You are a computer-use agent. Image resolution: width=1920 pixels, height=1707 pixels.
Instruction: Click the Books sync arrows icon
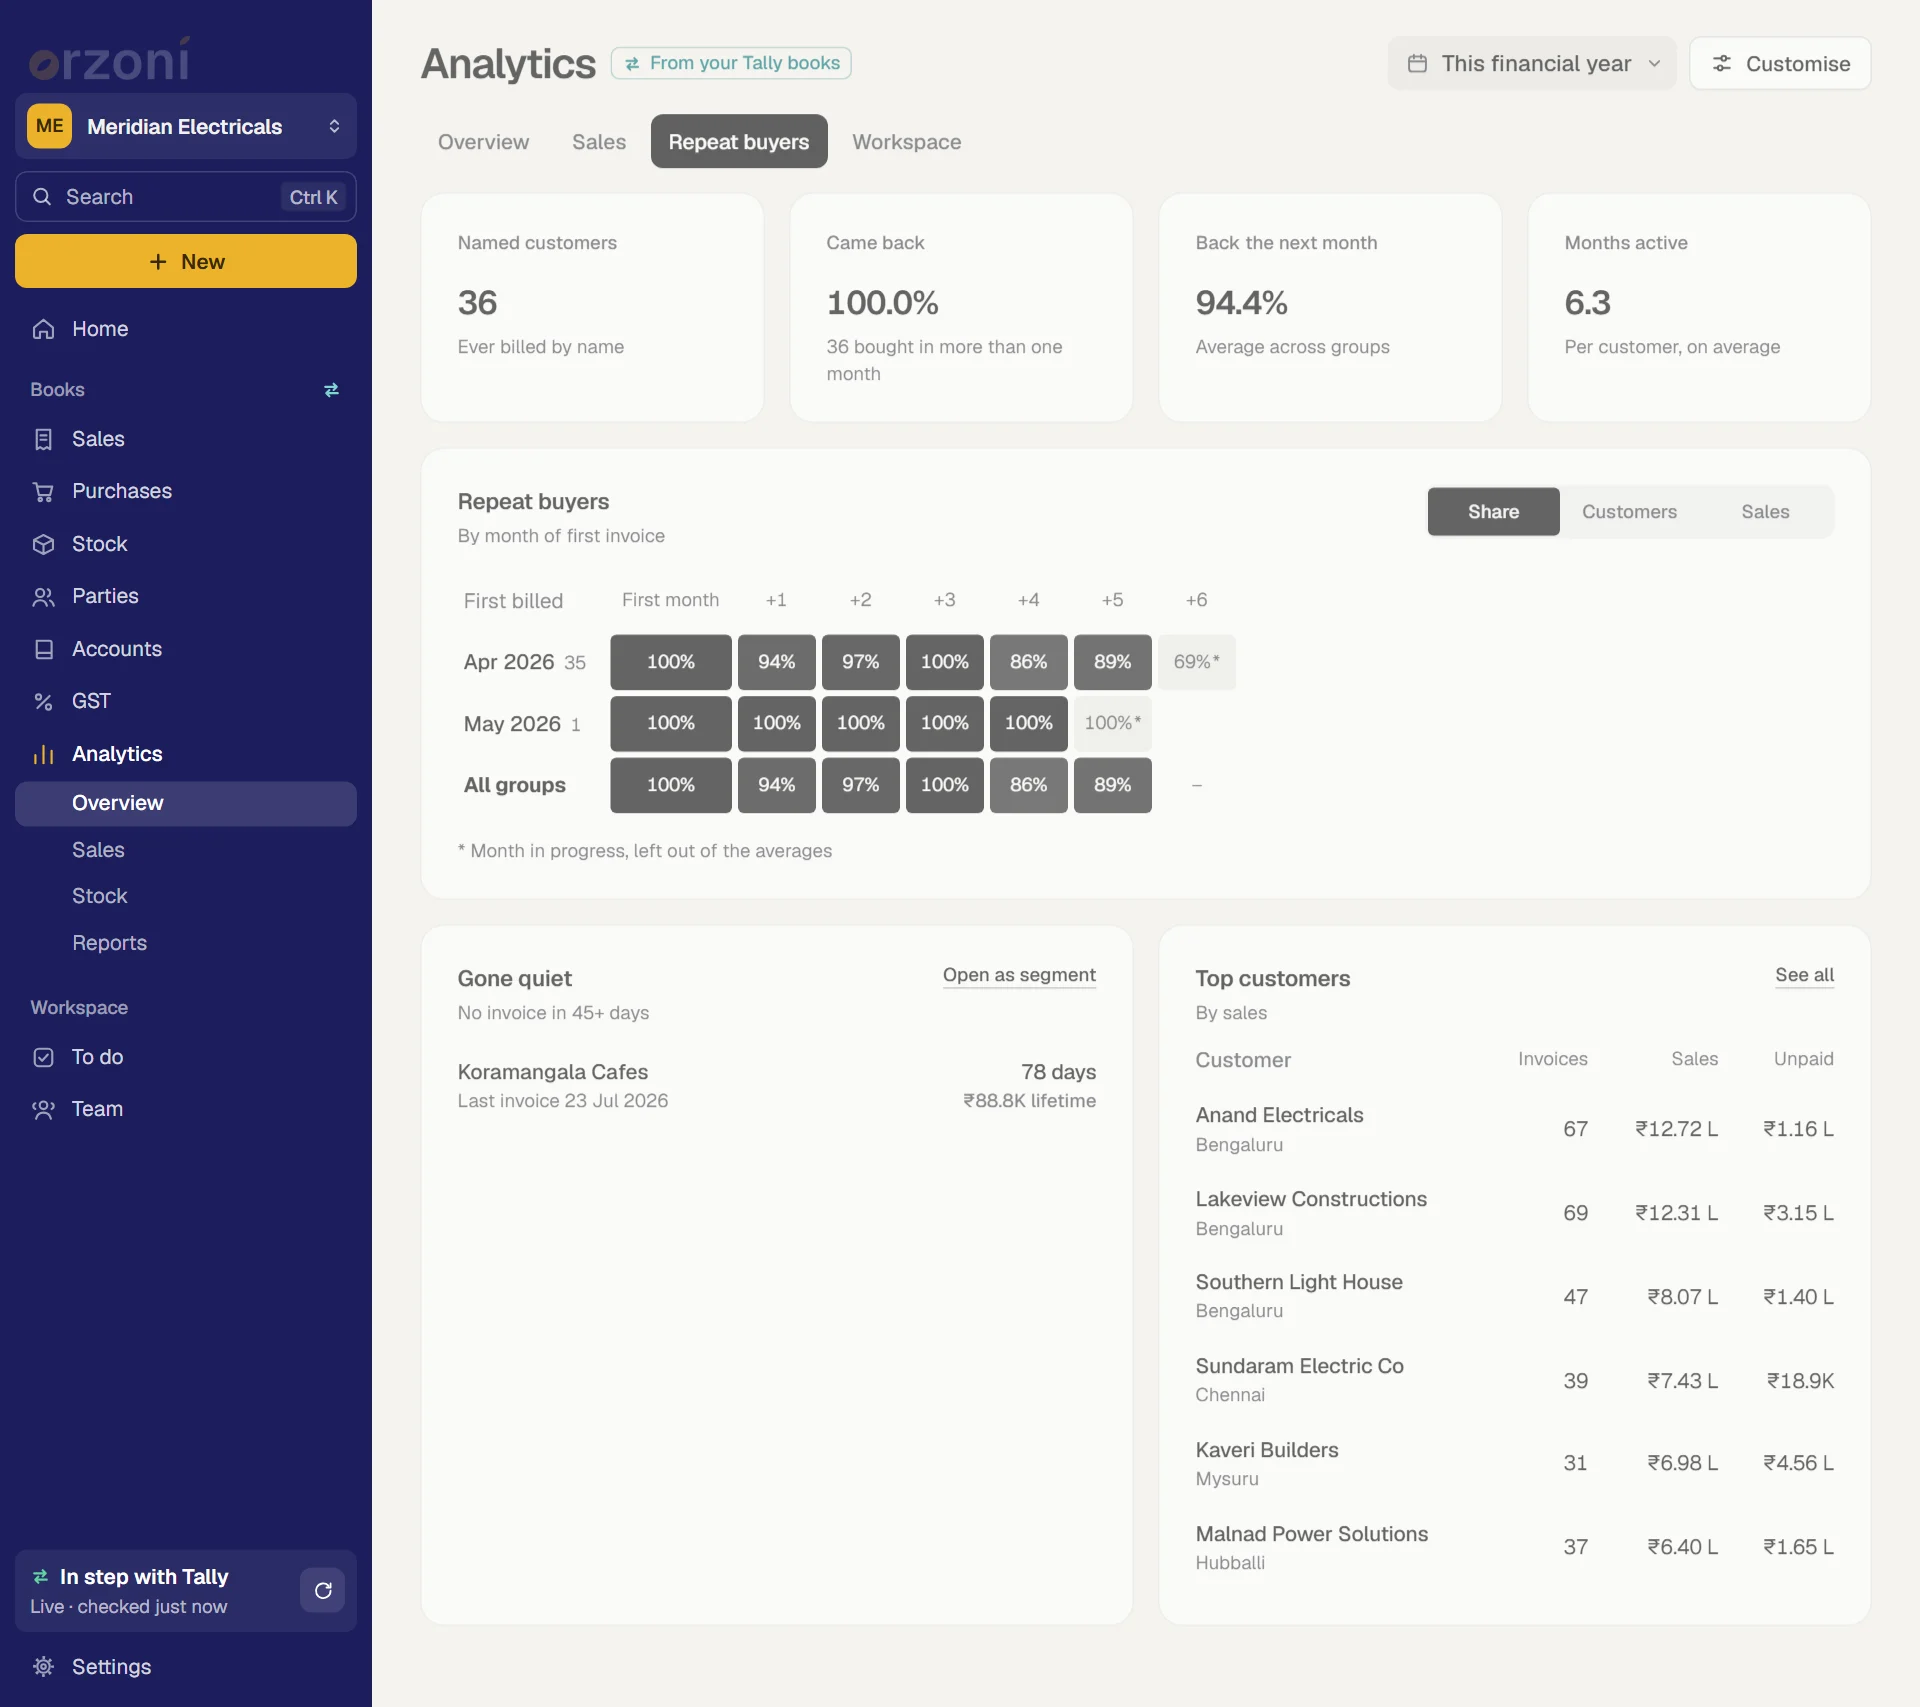(331, 390)
